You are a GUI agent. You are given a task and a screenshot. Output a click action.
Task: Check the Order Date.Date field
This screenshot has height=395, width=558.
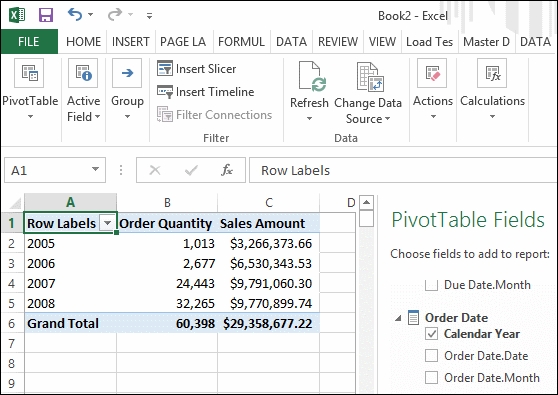(431, 356)
